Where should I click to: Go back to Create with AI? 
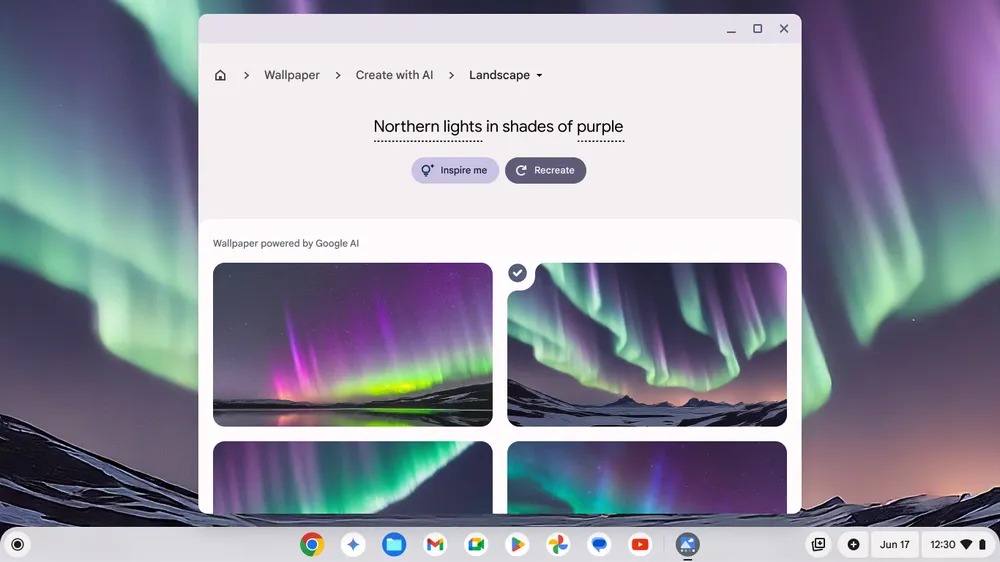(394, 75)
